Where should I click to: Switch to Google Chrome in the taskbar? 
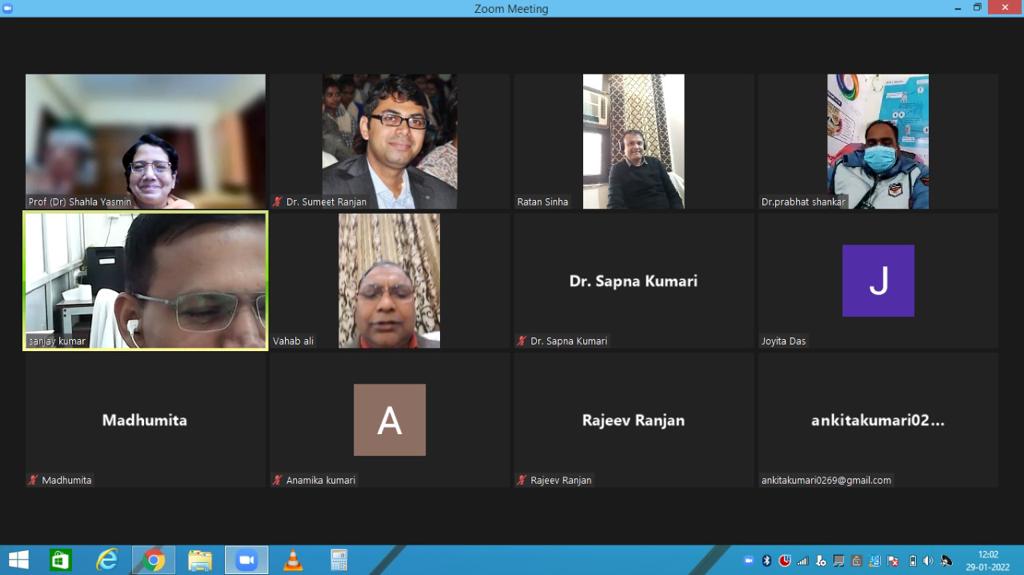(153, 560)
